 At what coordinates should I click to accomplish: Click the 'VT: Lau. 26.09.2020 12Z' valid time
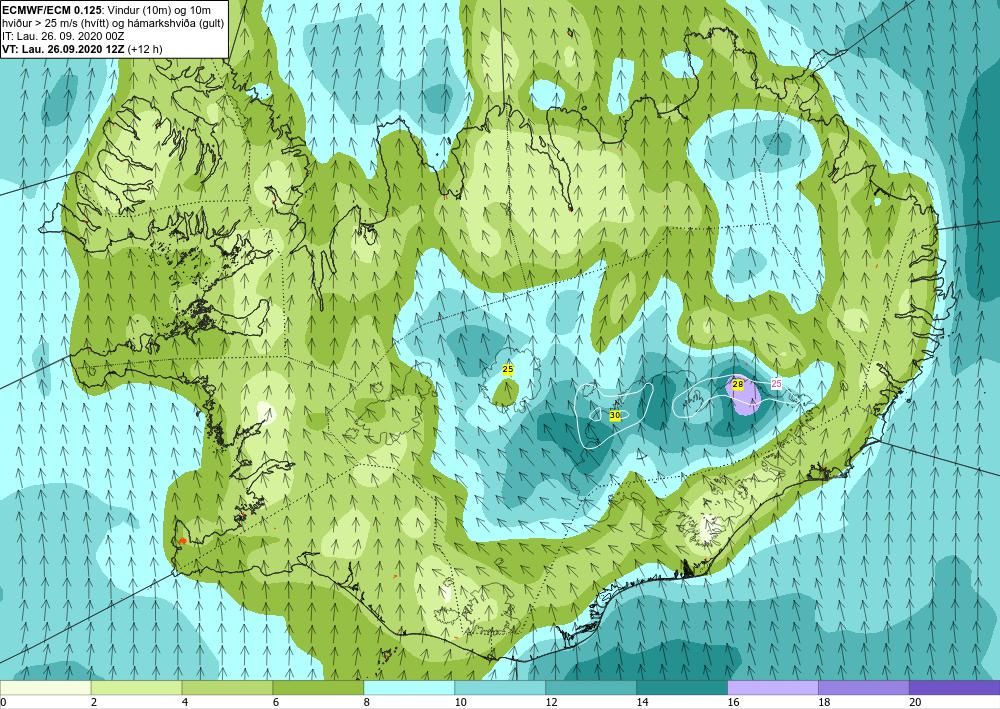click(x=64, y=49)
